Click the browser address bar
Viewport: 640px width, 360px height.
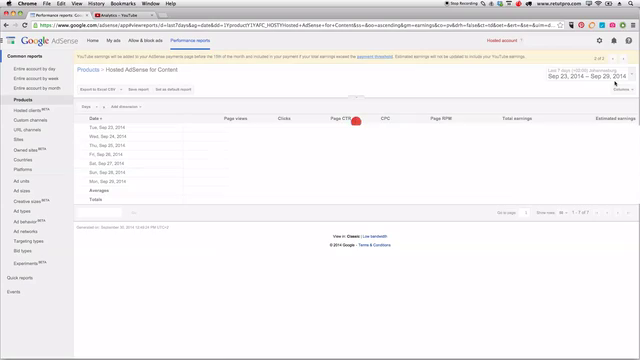click(x=297, y=25)
